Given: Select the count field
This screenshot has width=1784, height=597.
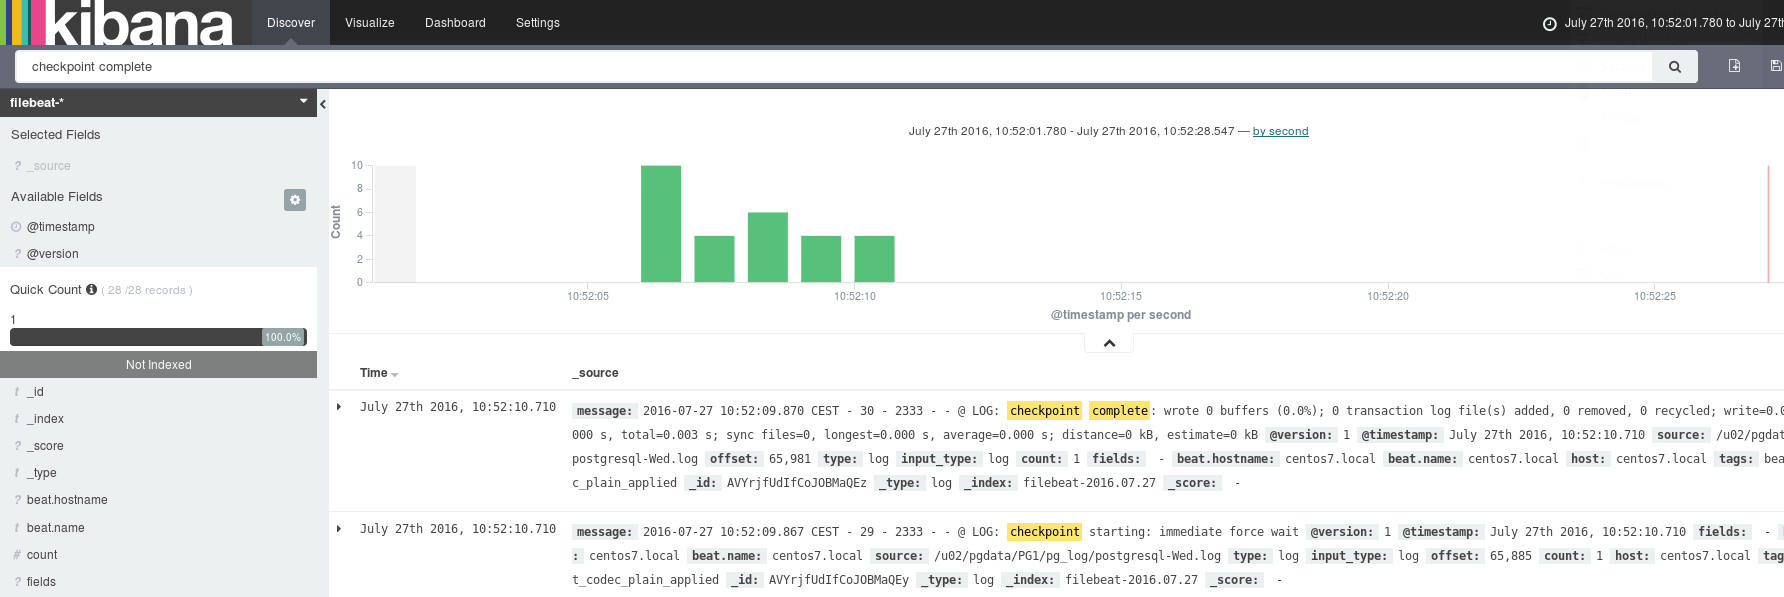Looking at the screenshot, I should click(42, 555).
